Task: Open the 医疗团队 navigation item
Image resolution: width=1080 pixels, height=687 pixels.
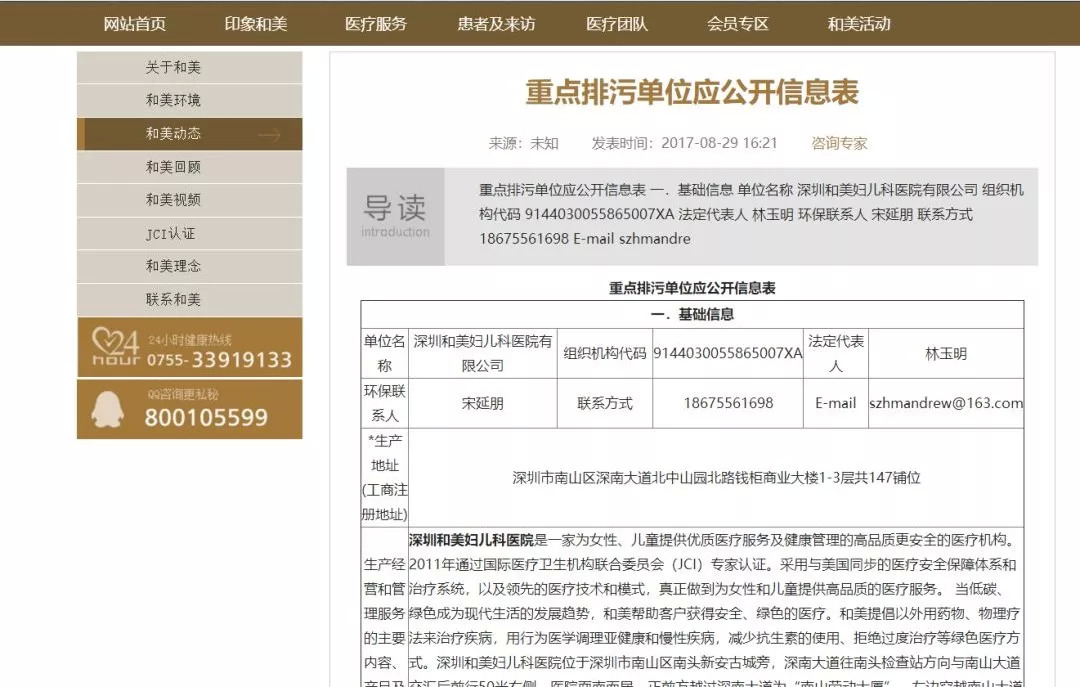Action: pyautogui.click(x=616, y=24)
